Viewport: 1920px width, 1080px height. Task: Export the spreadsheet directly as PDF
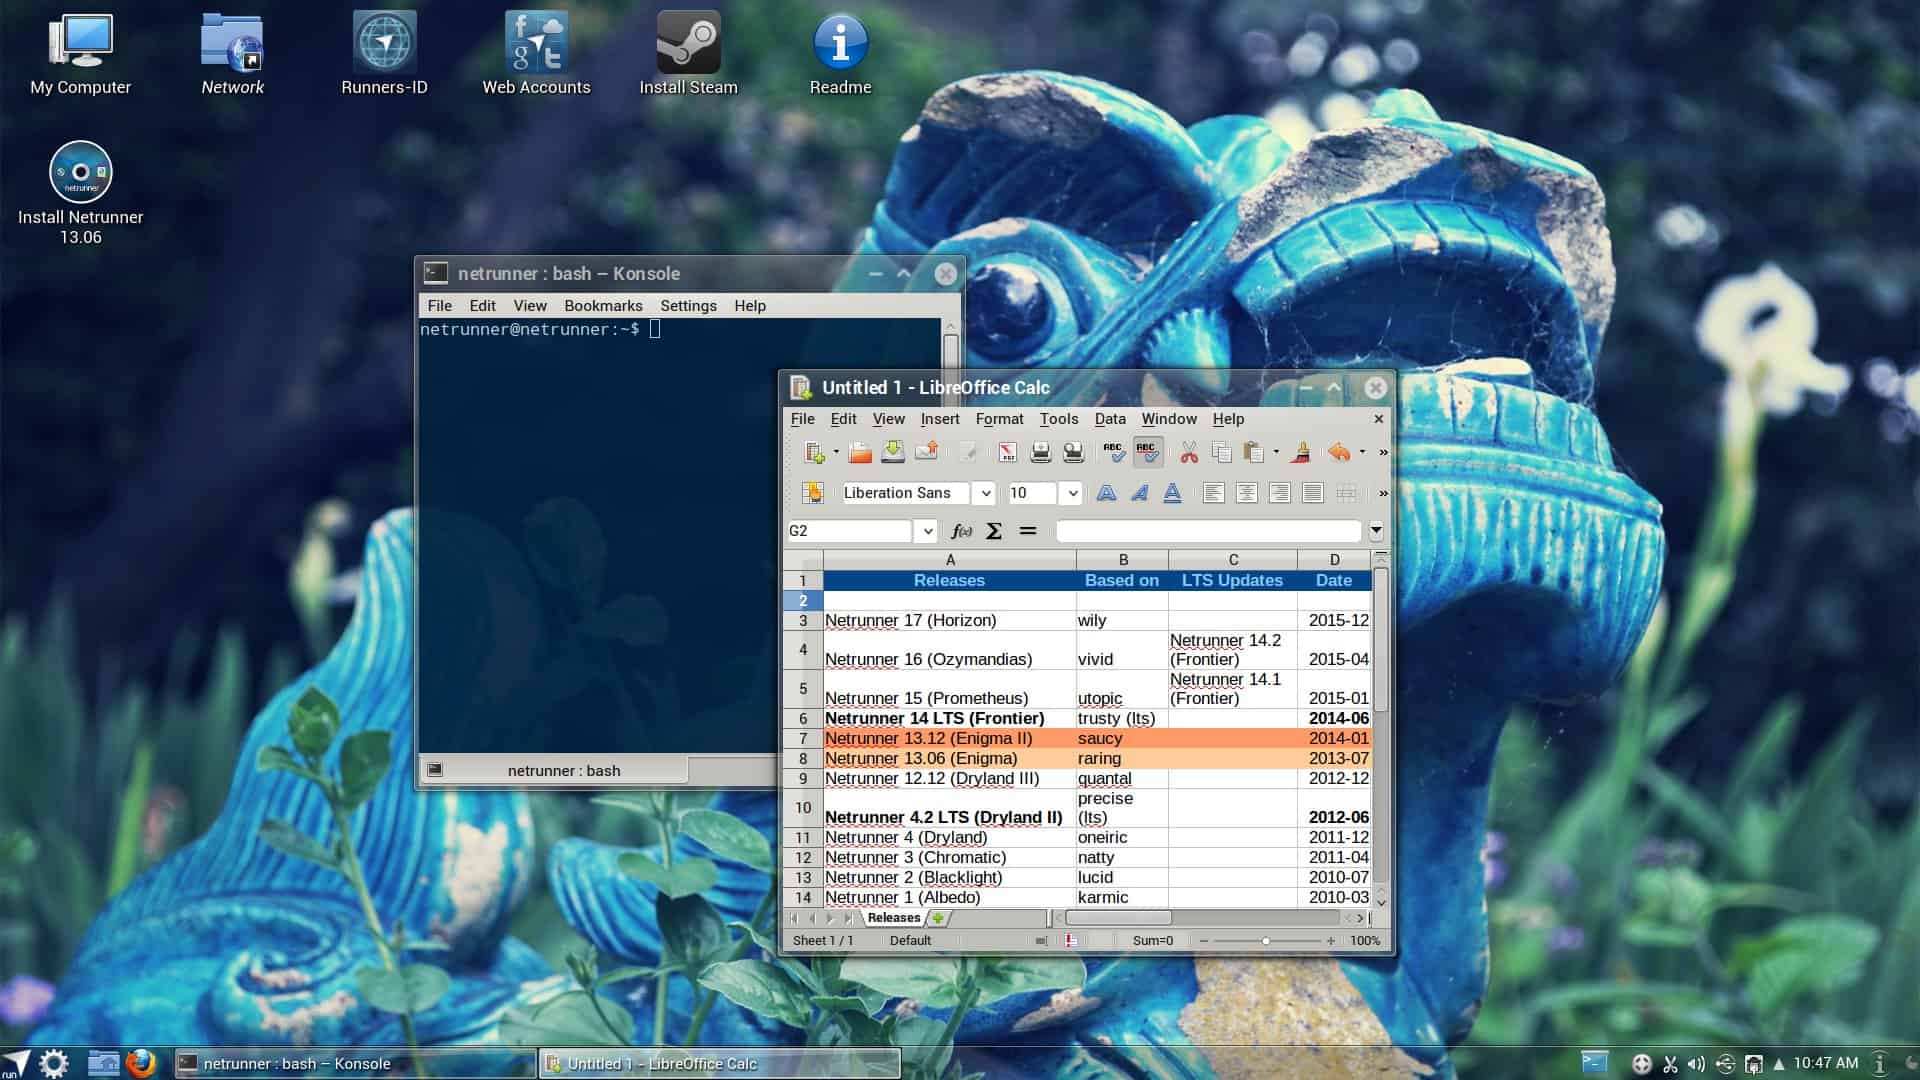click(x=1007, y=453)
